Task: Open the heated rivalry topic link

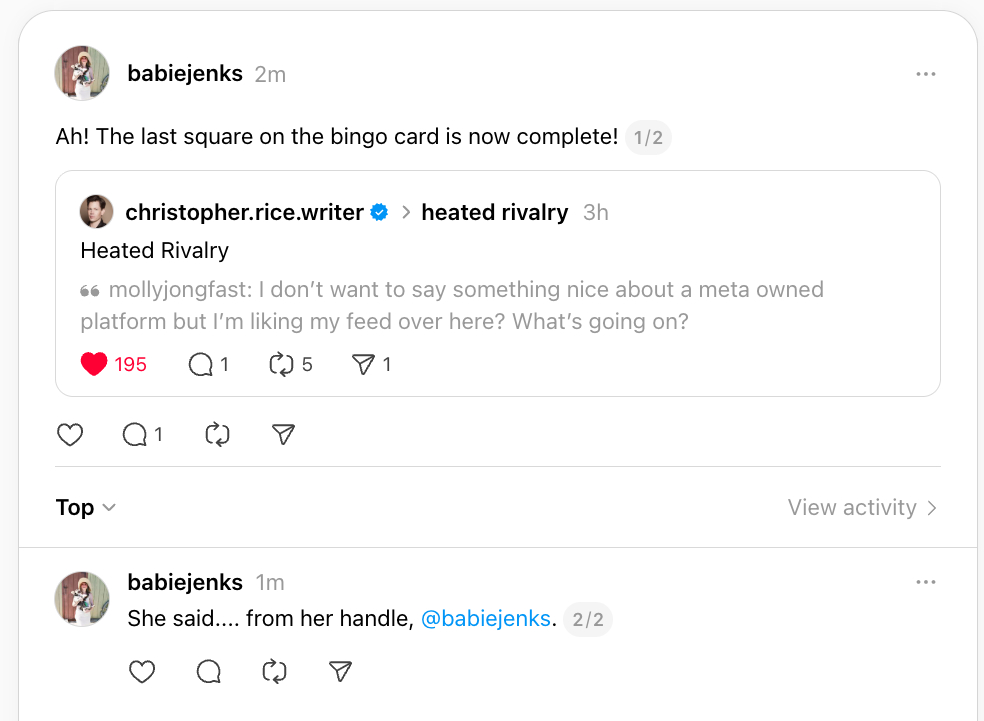Action: 494,212
